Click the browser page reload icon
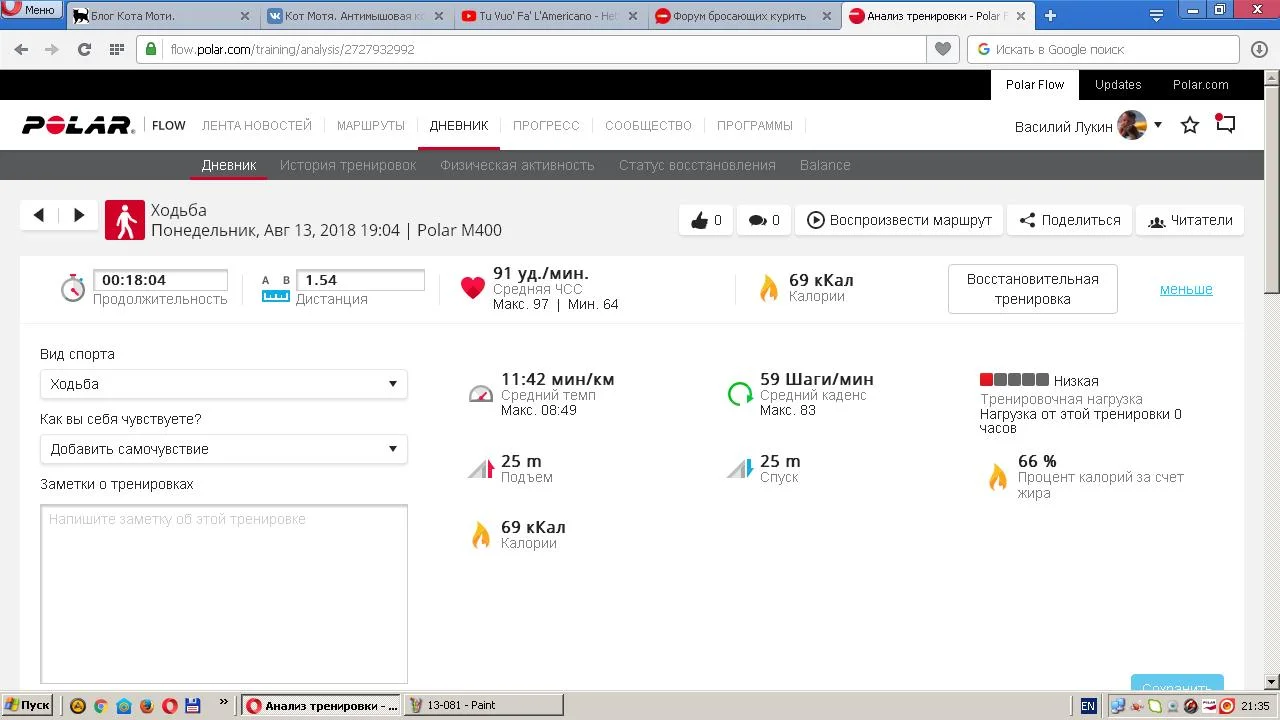This screenshot has width=1280, height=720. pos(84,49)
